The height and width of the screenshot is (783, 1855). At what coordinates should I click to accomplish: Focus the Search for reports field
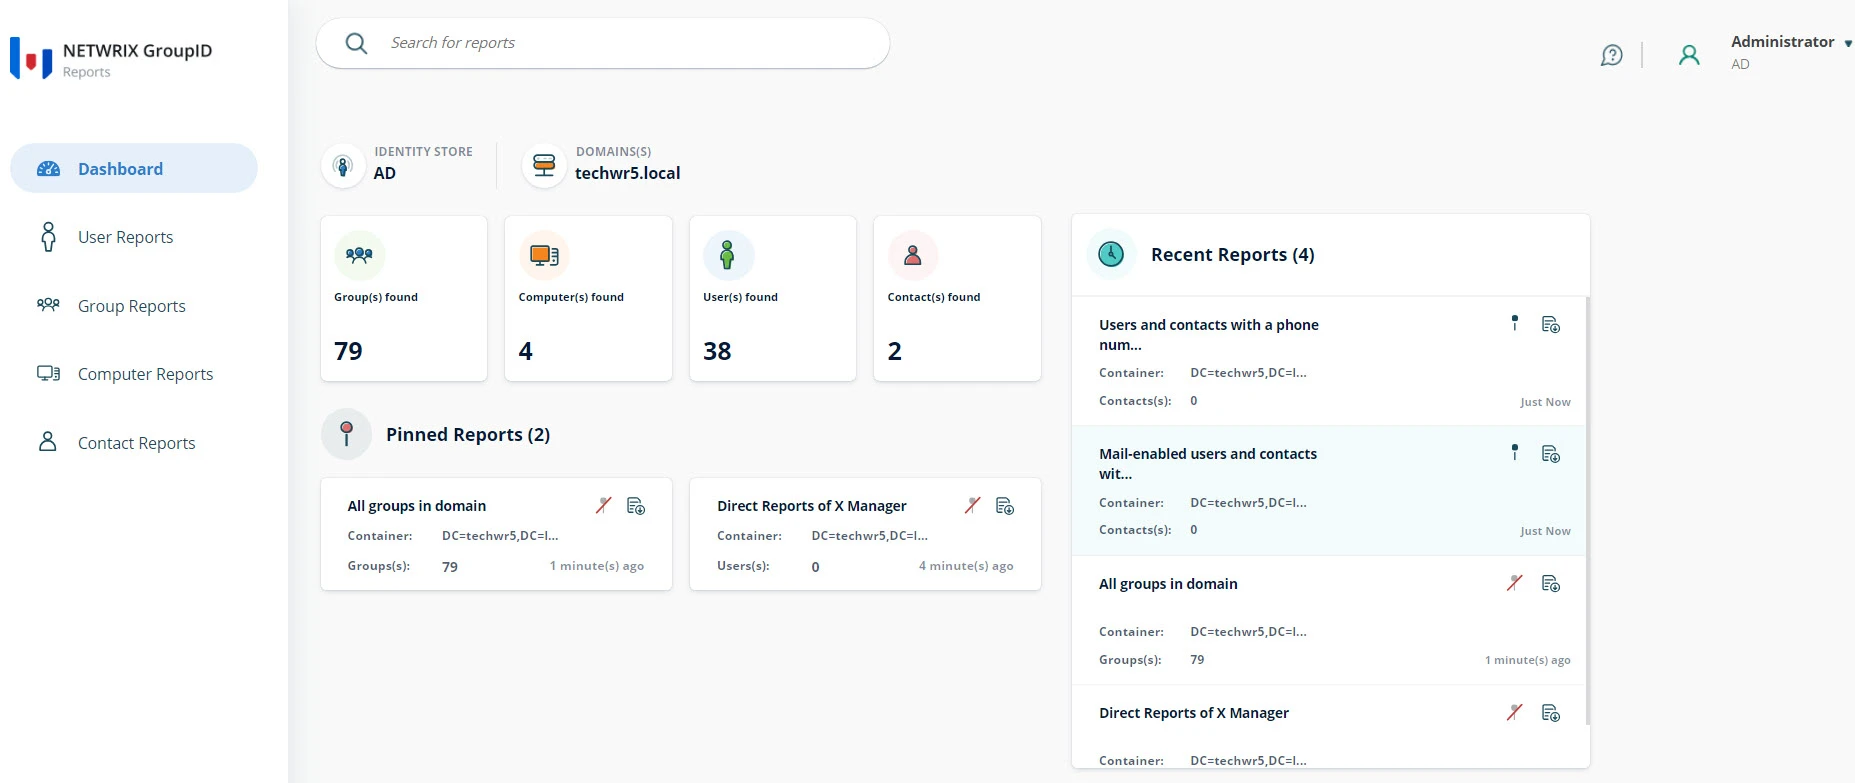[x=603, y=43]
